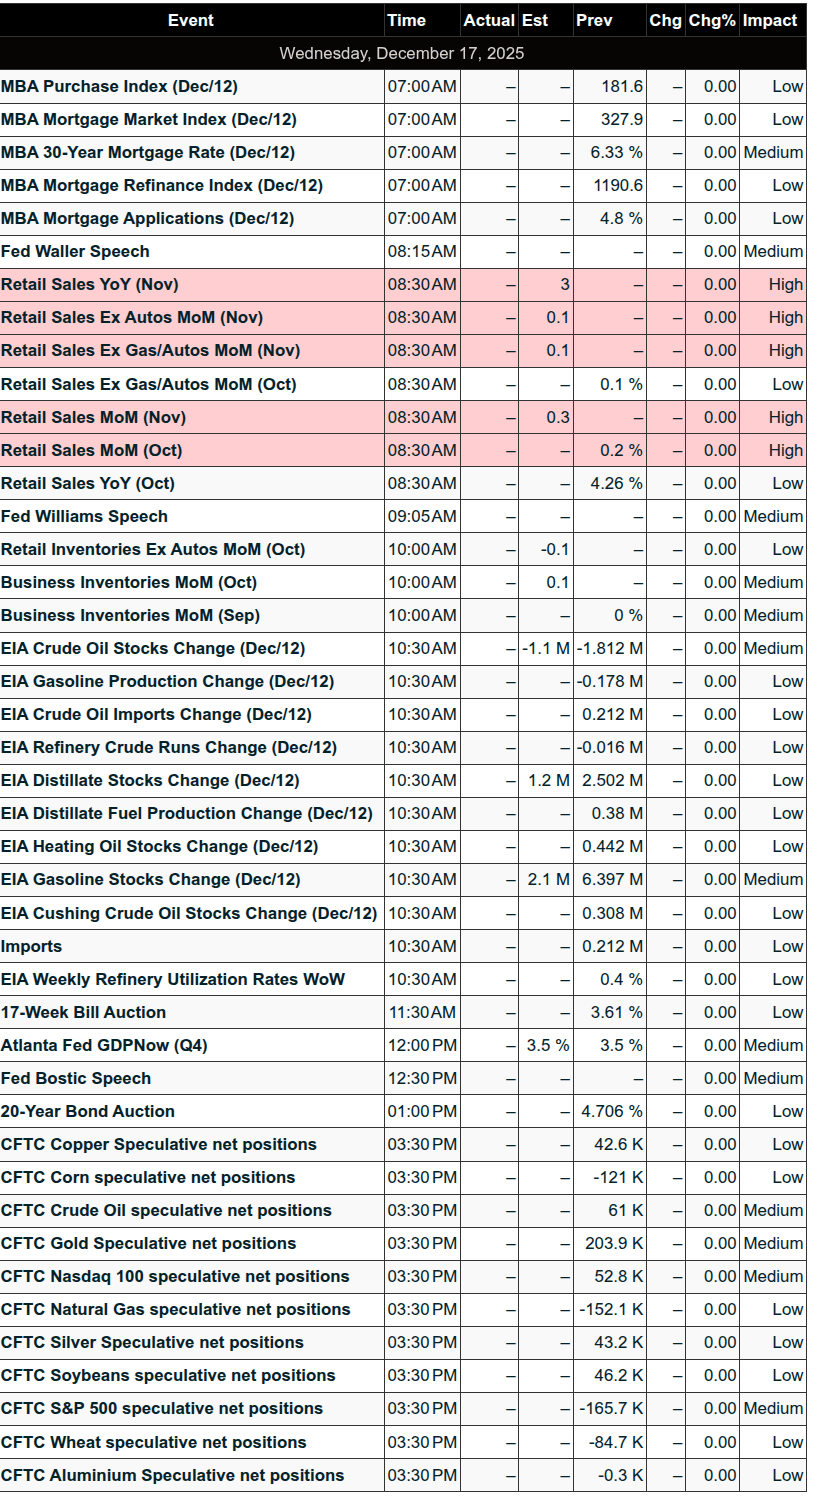Click the 6.33 % previous value for MBA 30-Year Mortgage Rate
This screenshot has width=822, height=1500.
(616, 153)
